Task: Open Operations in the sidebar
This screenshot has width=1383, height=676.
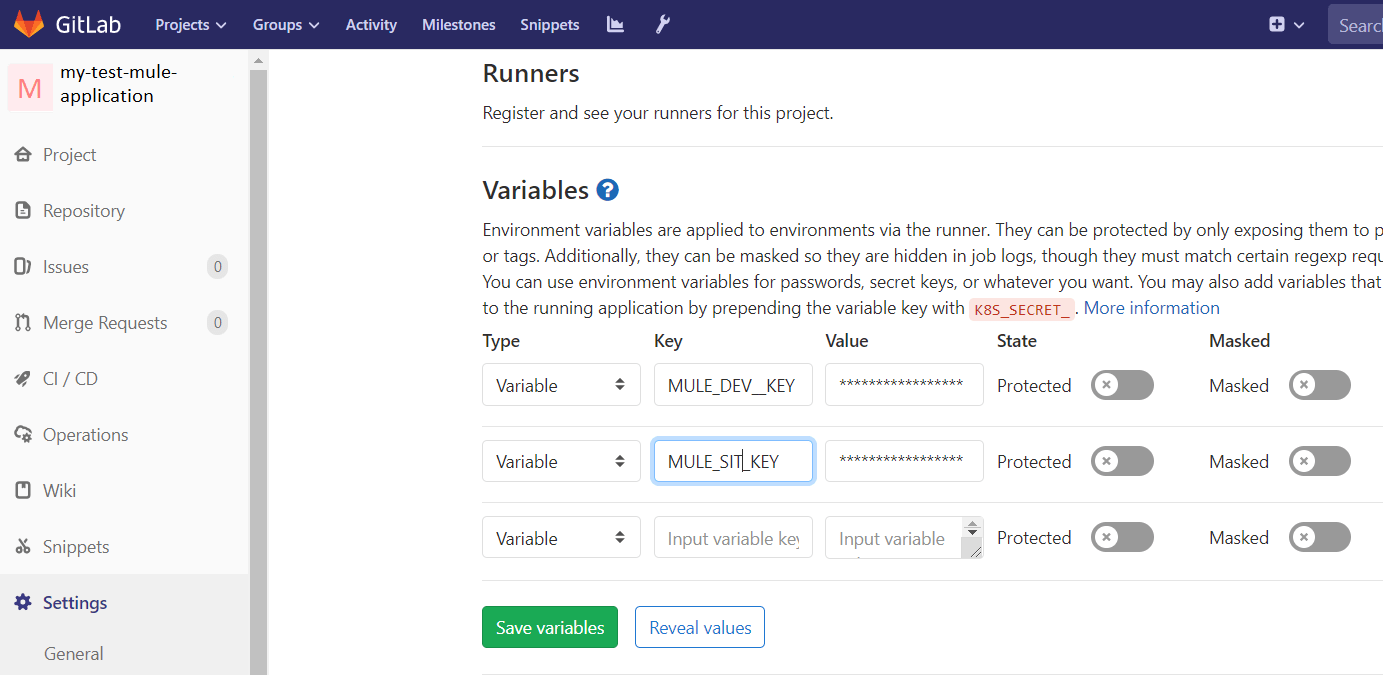Action: coord(86,434)
